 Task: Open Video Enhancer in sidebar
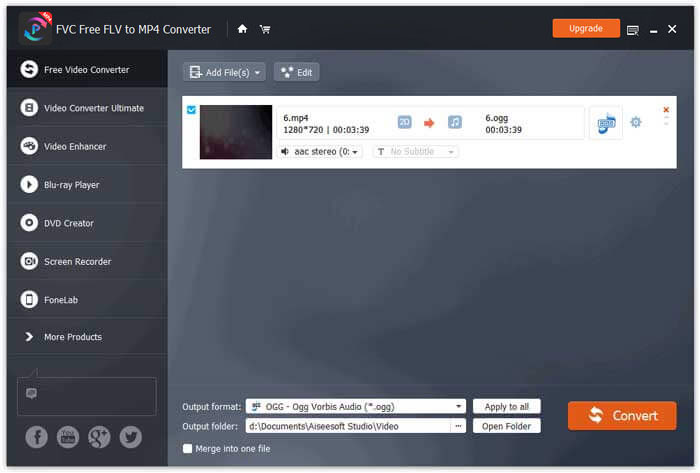(88, 146)
